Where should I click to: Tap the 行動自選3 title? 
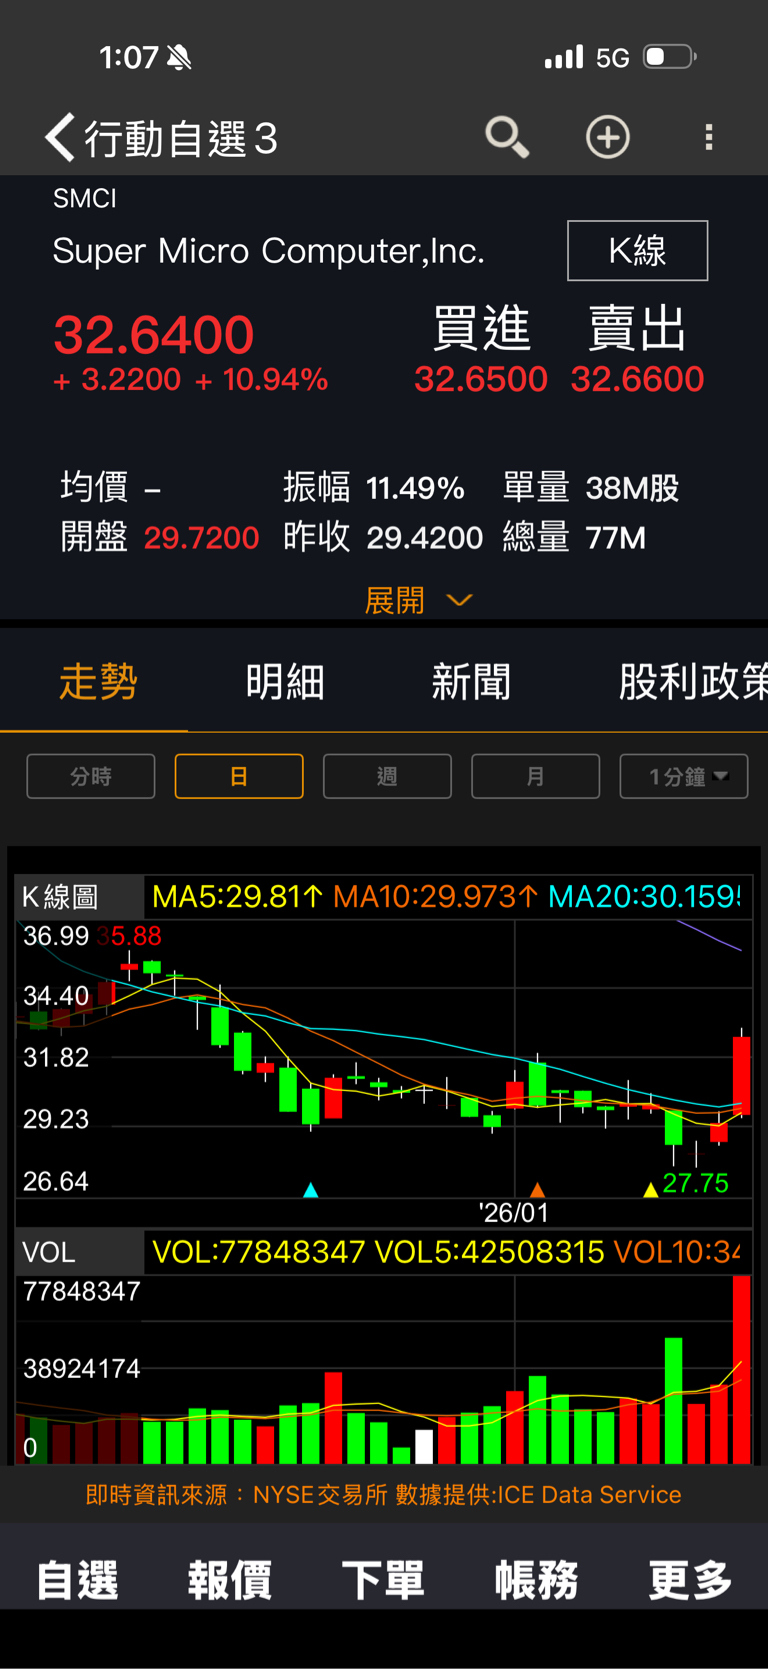pos(181,139)
